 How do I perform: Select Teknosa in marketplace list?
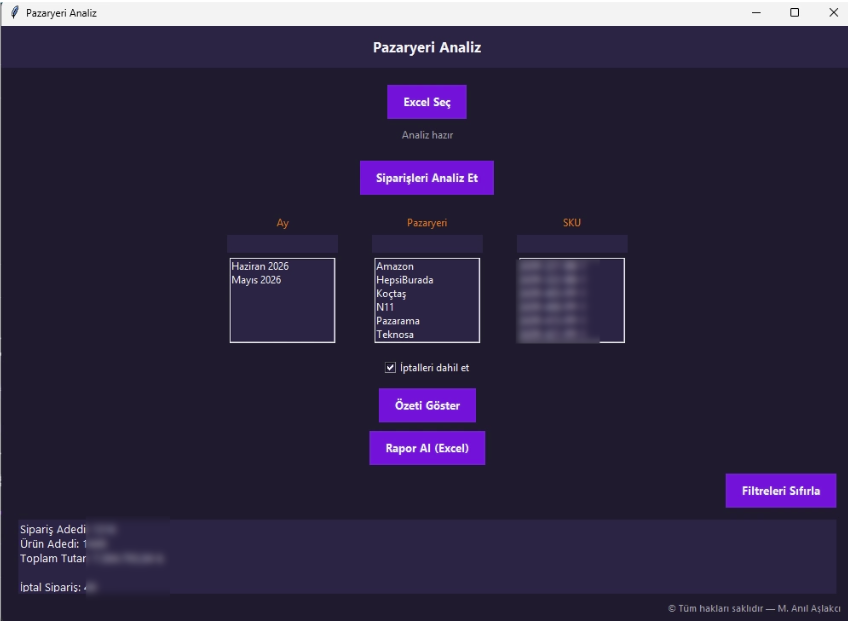(x=427, y=334)
